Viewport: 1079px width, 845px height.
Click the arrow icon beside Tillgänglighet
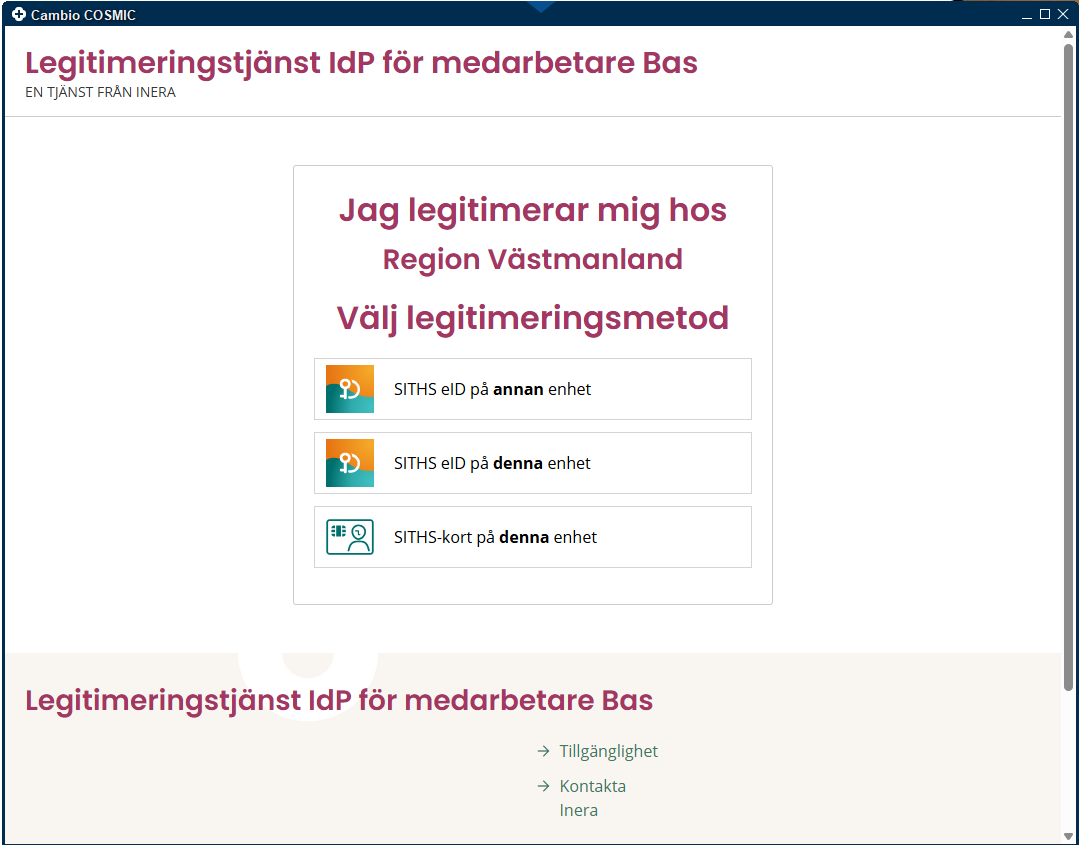(x=543, y=750)
